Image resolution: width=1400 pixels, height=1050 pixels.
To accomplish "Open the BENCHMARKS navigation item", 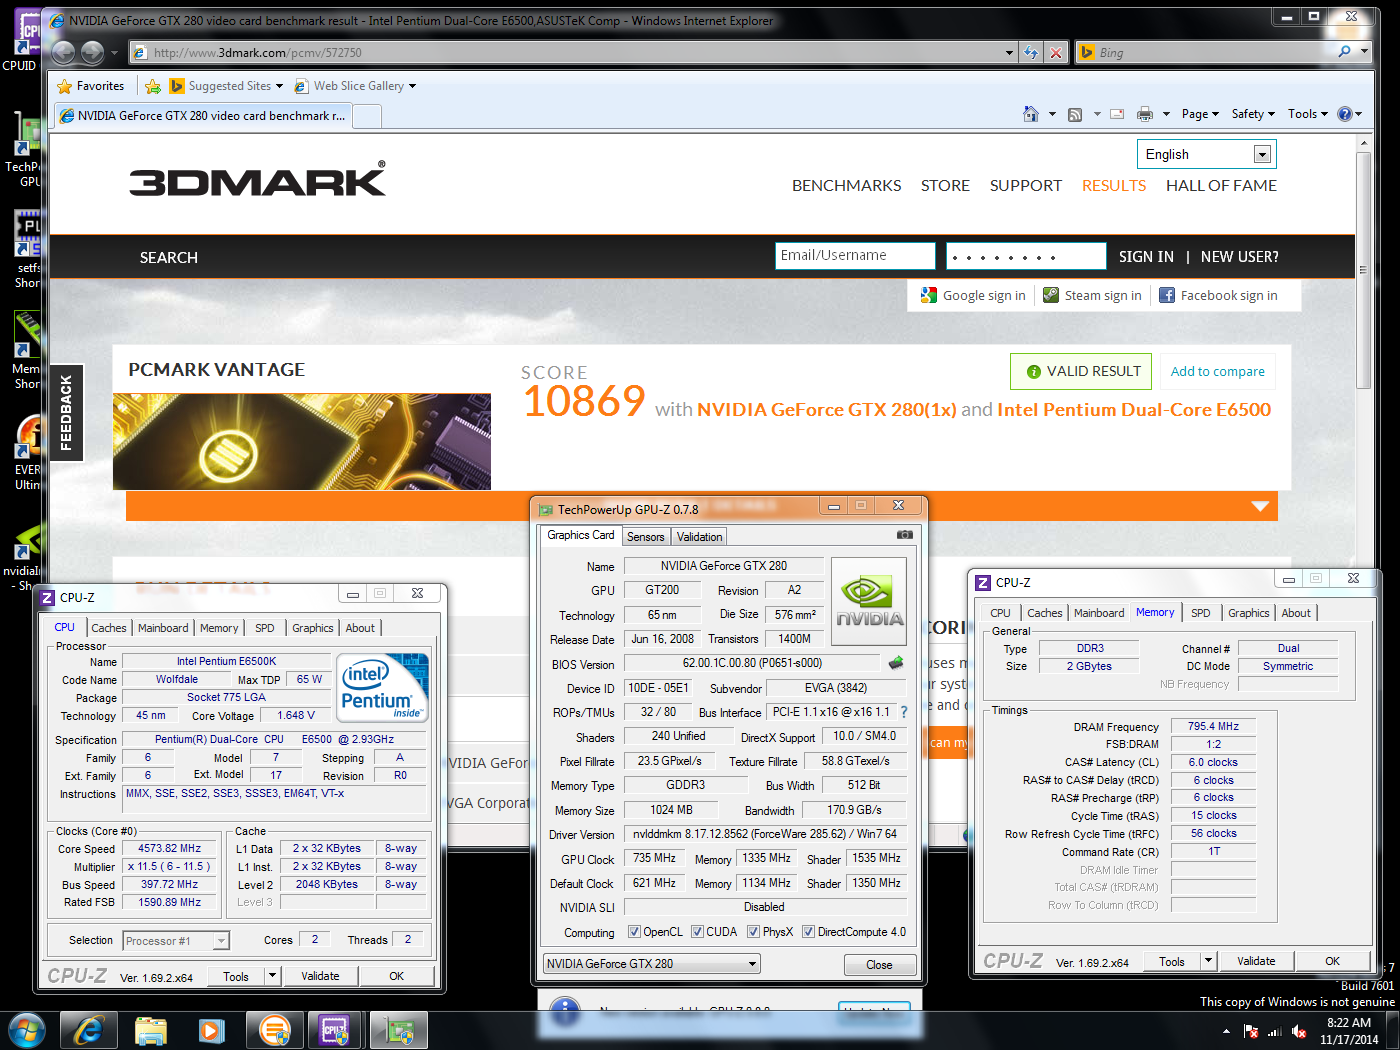I will (x=846, y=185).
